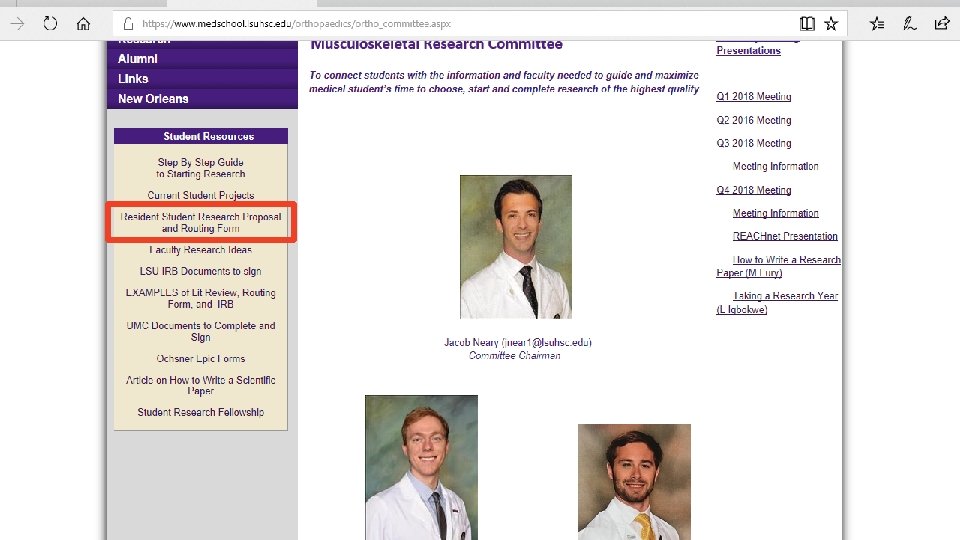The height and width of the screenshot is (540, 960).
Task: Click the Committee Chairman caption
Action: (515, 356)
